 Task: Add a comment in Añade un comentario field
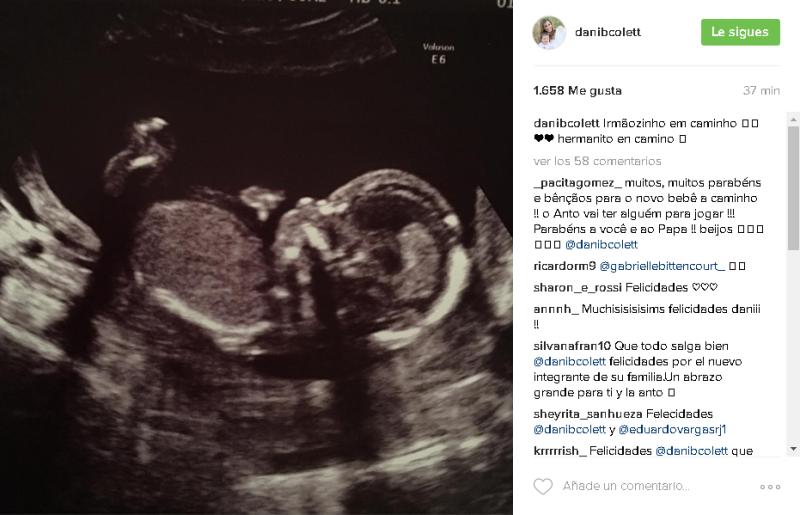(626, 486)
